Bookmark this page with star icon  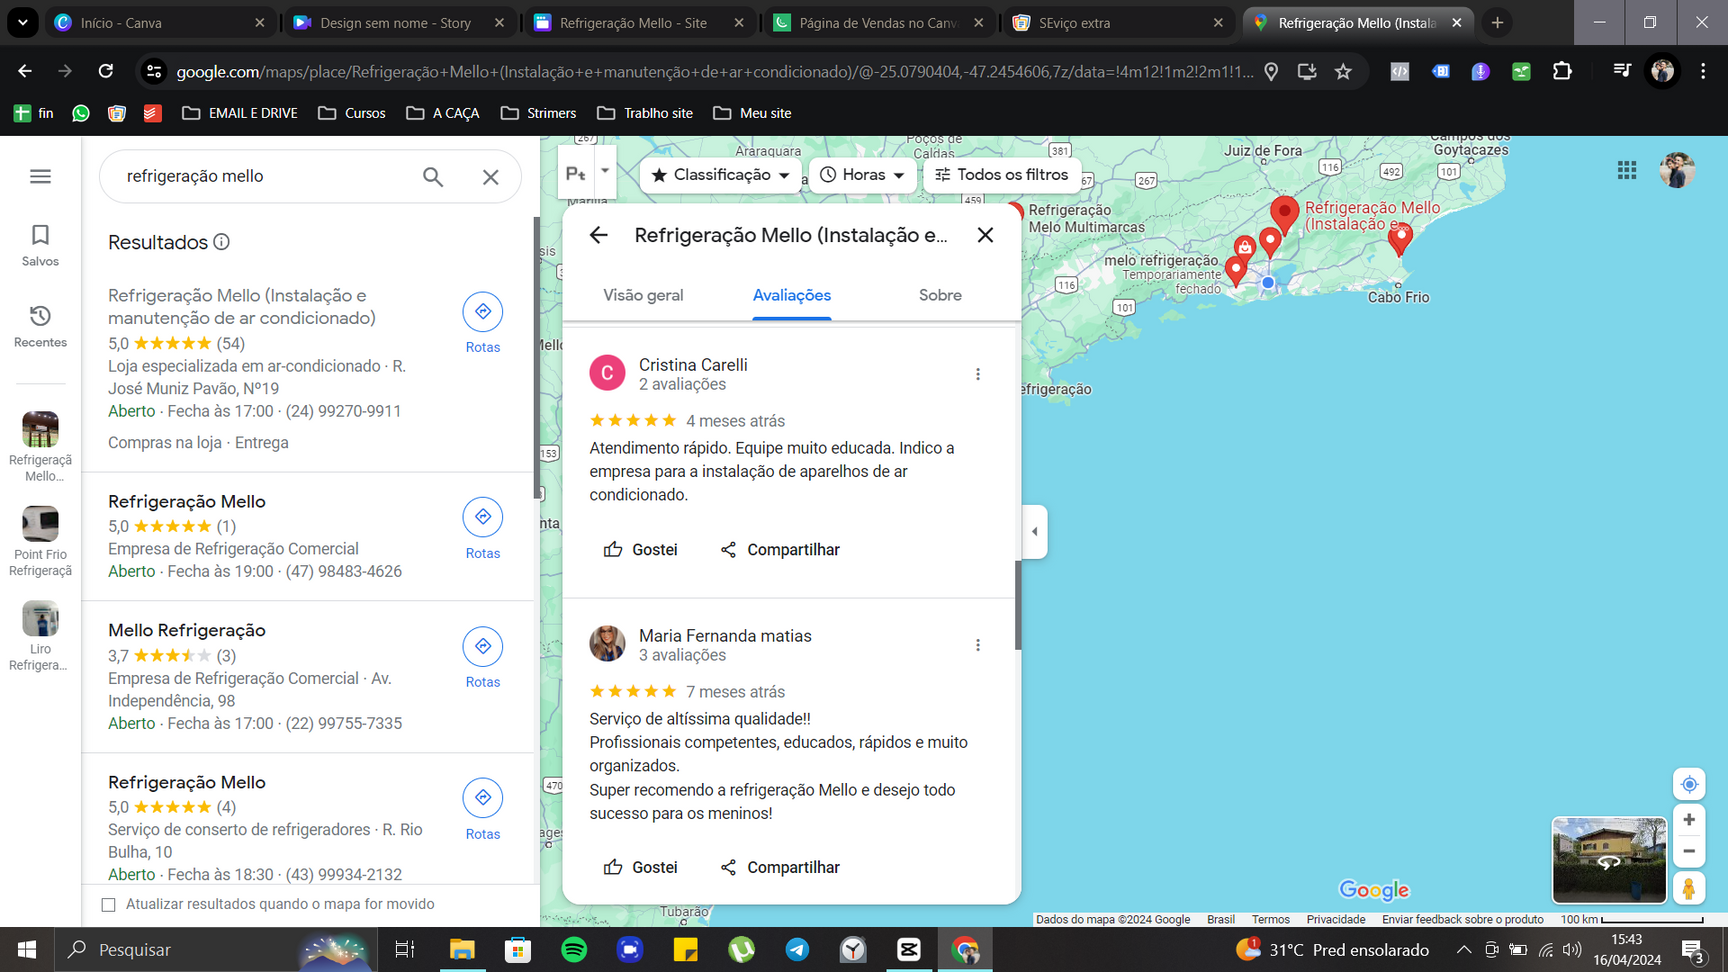click(1343, 71)
